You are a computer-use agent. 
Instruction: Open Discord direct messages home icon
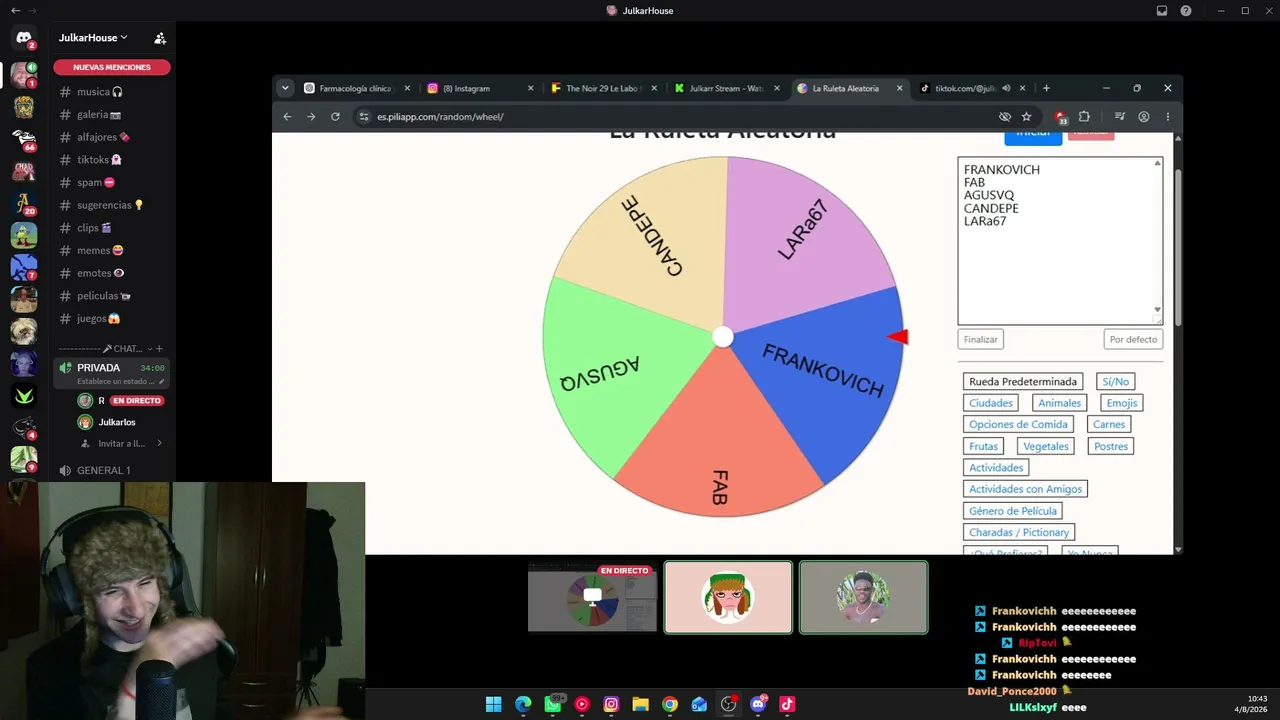24,38
